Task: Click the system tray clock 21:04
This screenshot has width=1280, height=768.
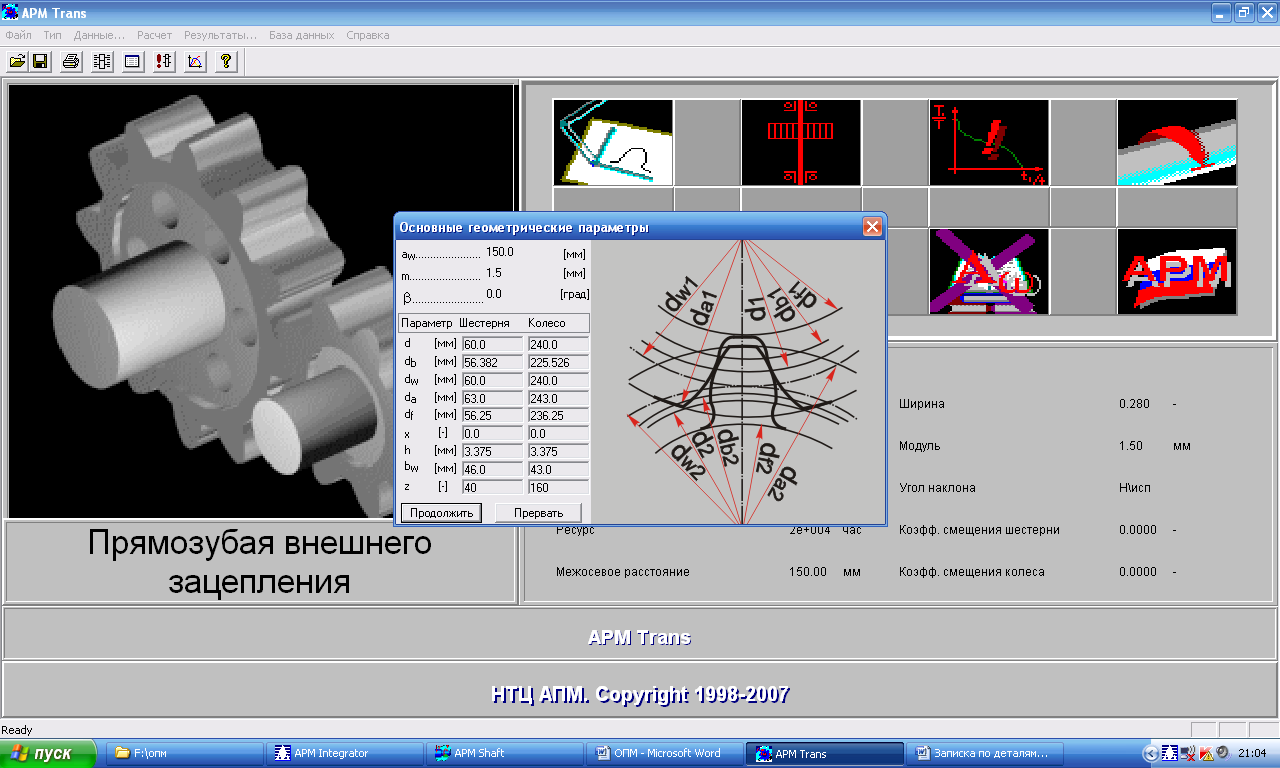Action: coord(1252,753)
